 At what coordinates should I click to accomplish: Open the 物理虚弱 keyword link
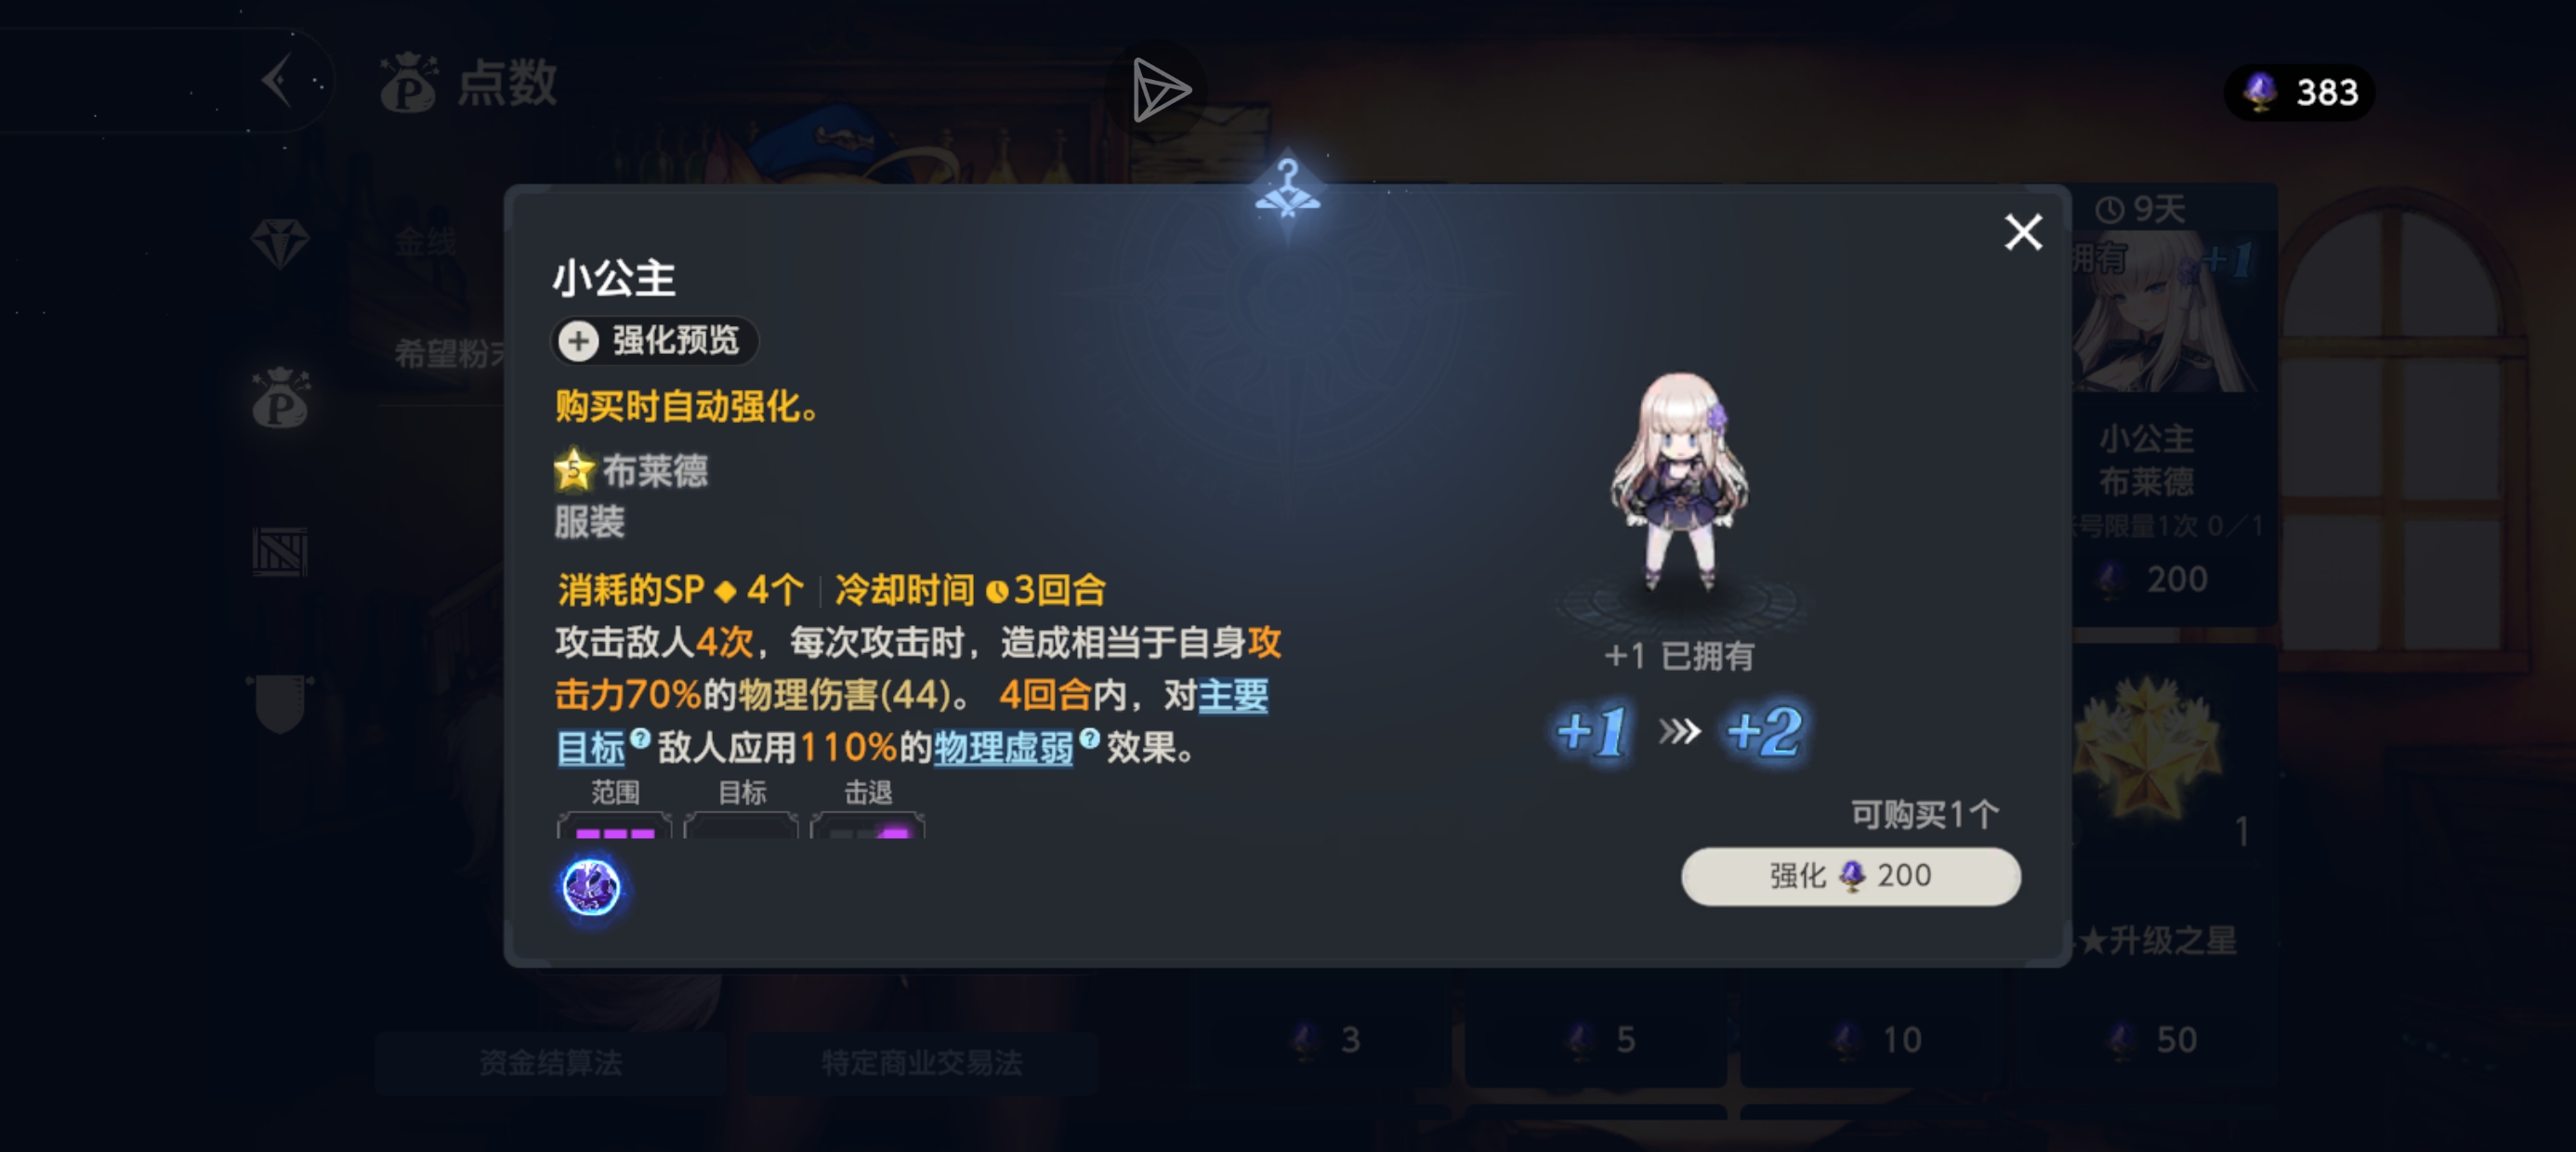pos(1003,747)
